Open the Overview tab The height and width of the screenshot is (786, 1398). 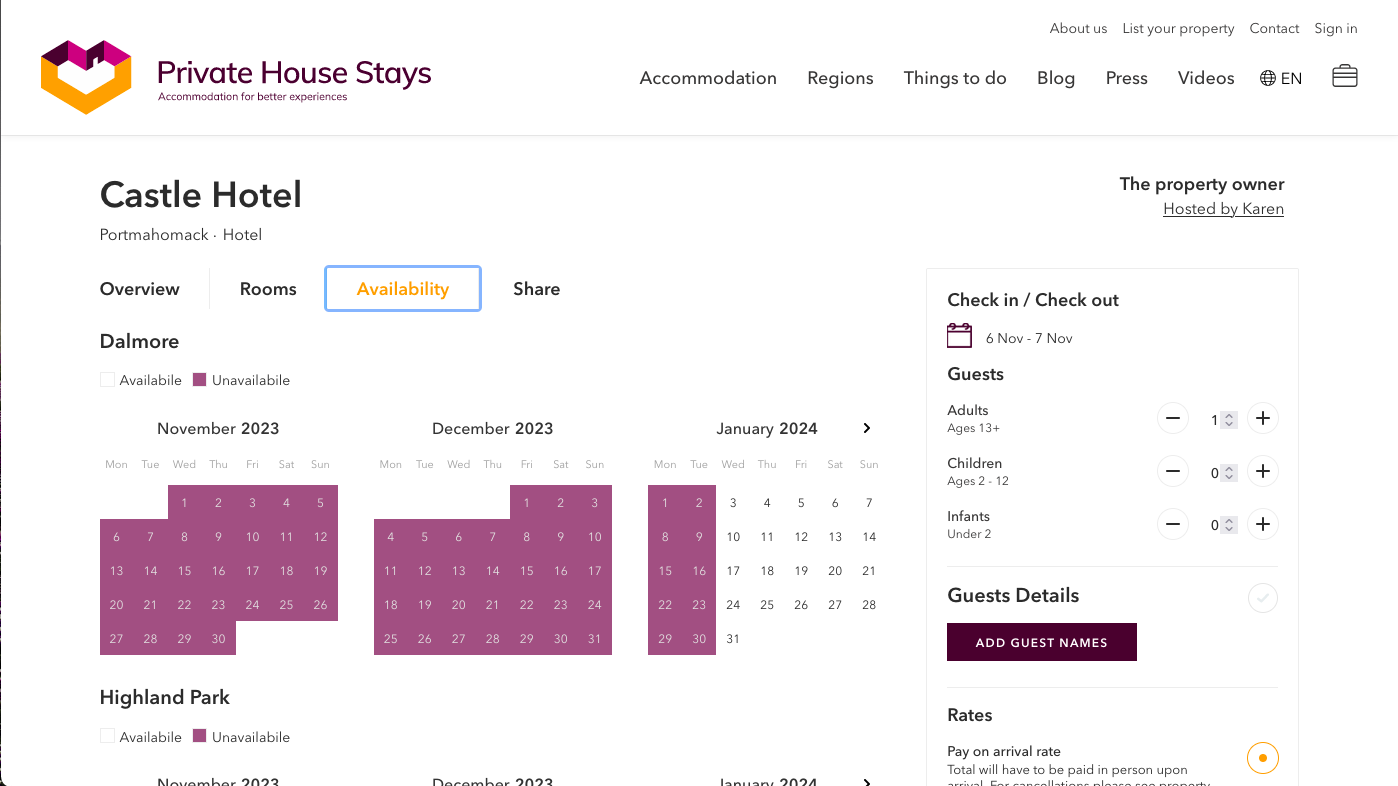pyautogui.click(x=140, y=289)
